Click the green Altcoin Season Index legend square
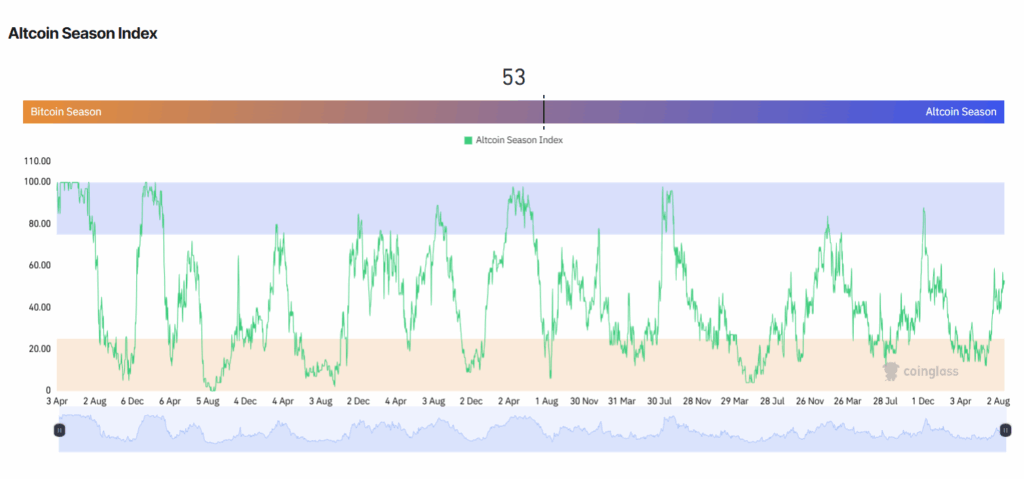This screenshot has height=479, width=1024. pos(468,141)
